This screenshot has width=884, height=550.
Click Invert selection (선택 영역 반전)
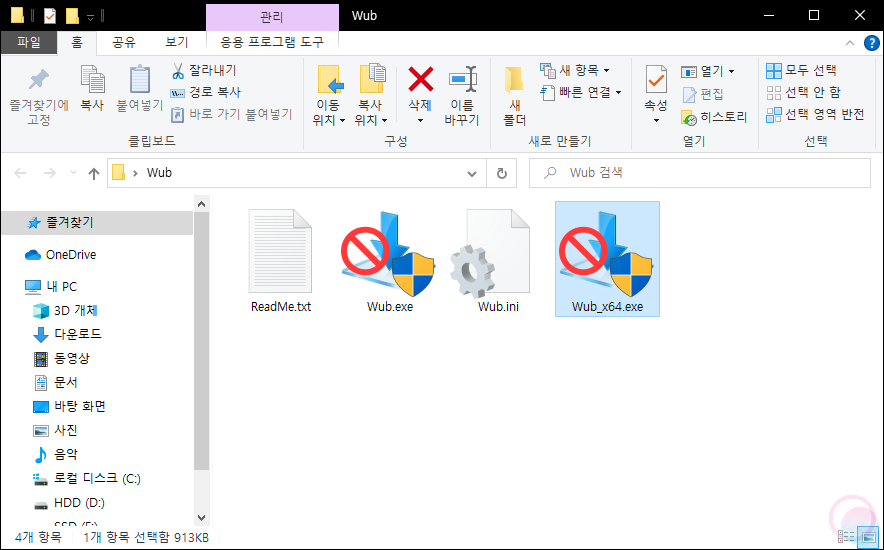pyautogui.click(x=815, y=114)
